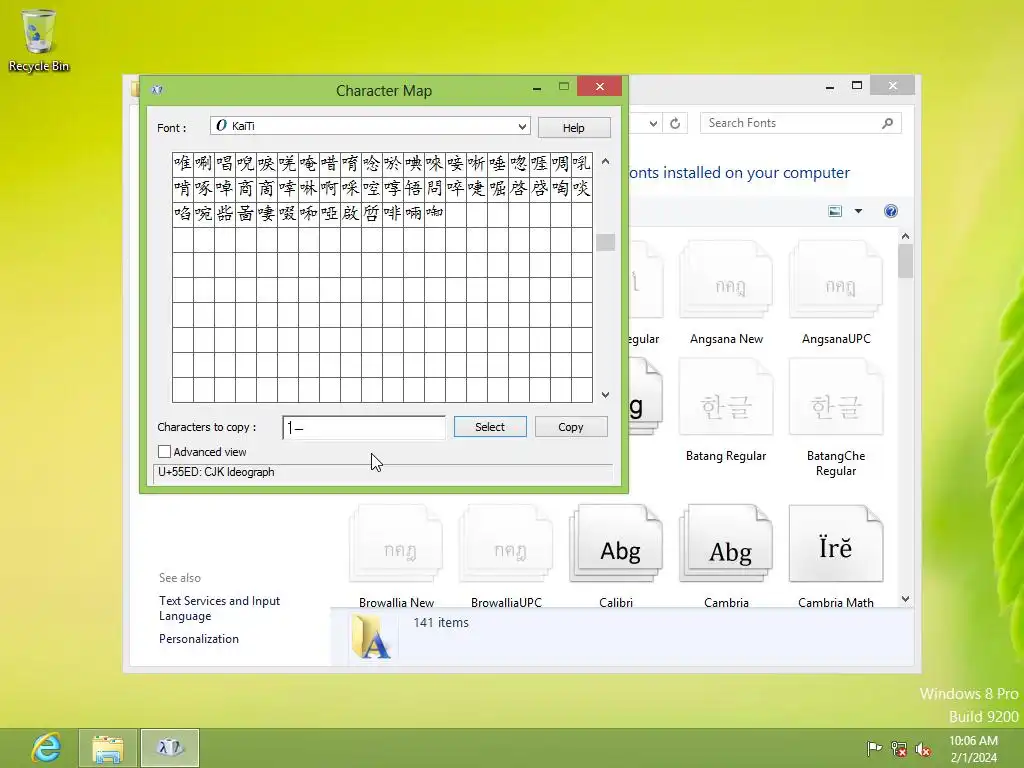Image resolution: width=1024 pixels, height=768 pixels.
Task: Click the Character Map title bar icon
Action: (x=157, y=90)
